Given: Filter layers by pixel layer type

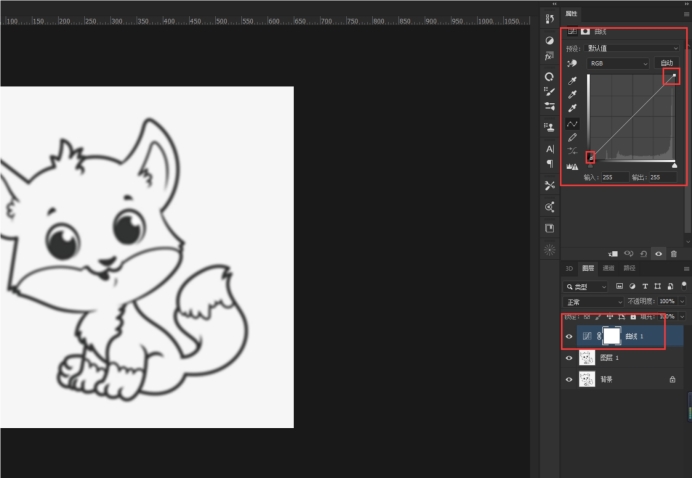Looking at the screenshot, I should [619, 286].
